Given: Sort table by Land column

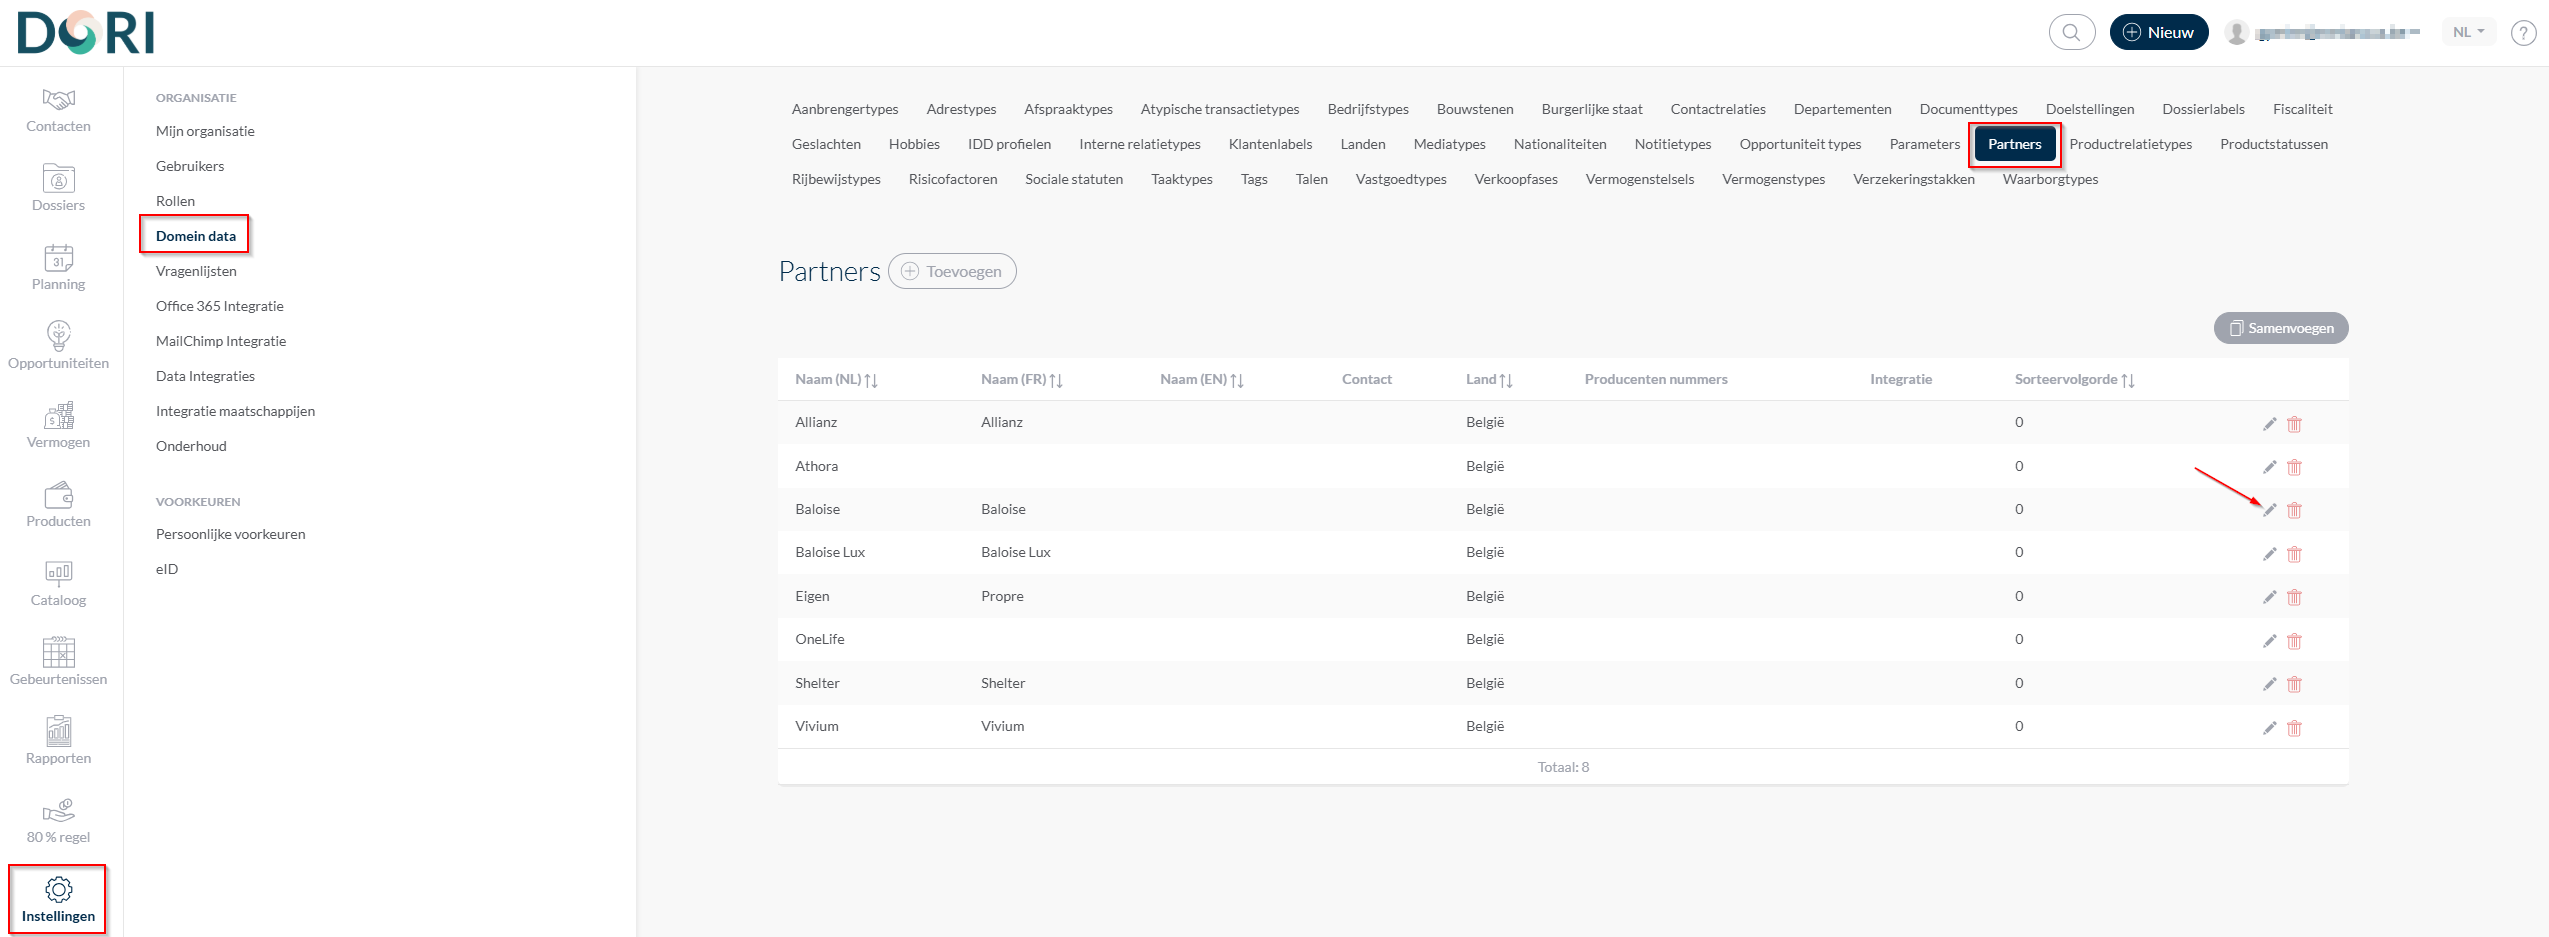Looking at the screenshot, I should 1489,380.
